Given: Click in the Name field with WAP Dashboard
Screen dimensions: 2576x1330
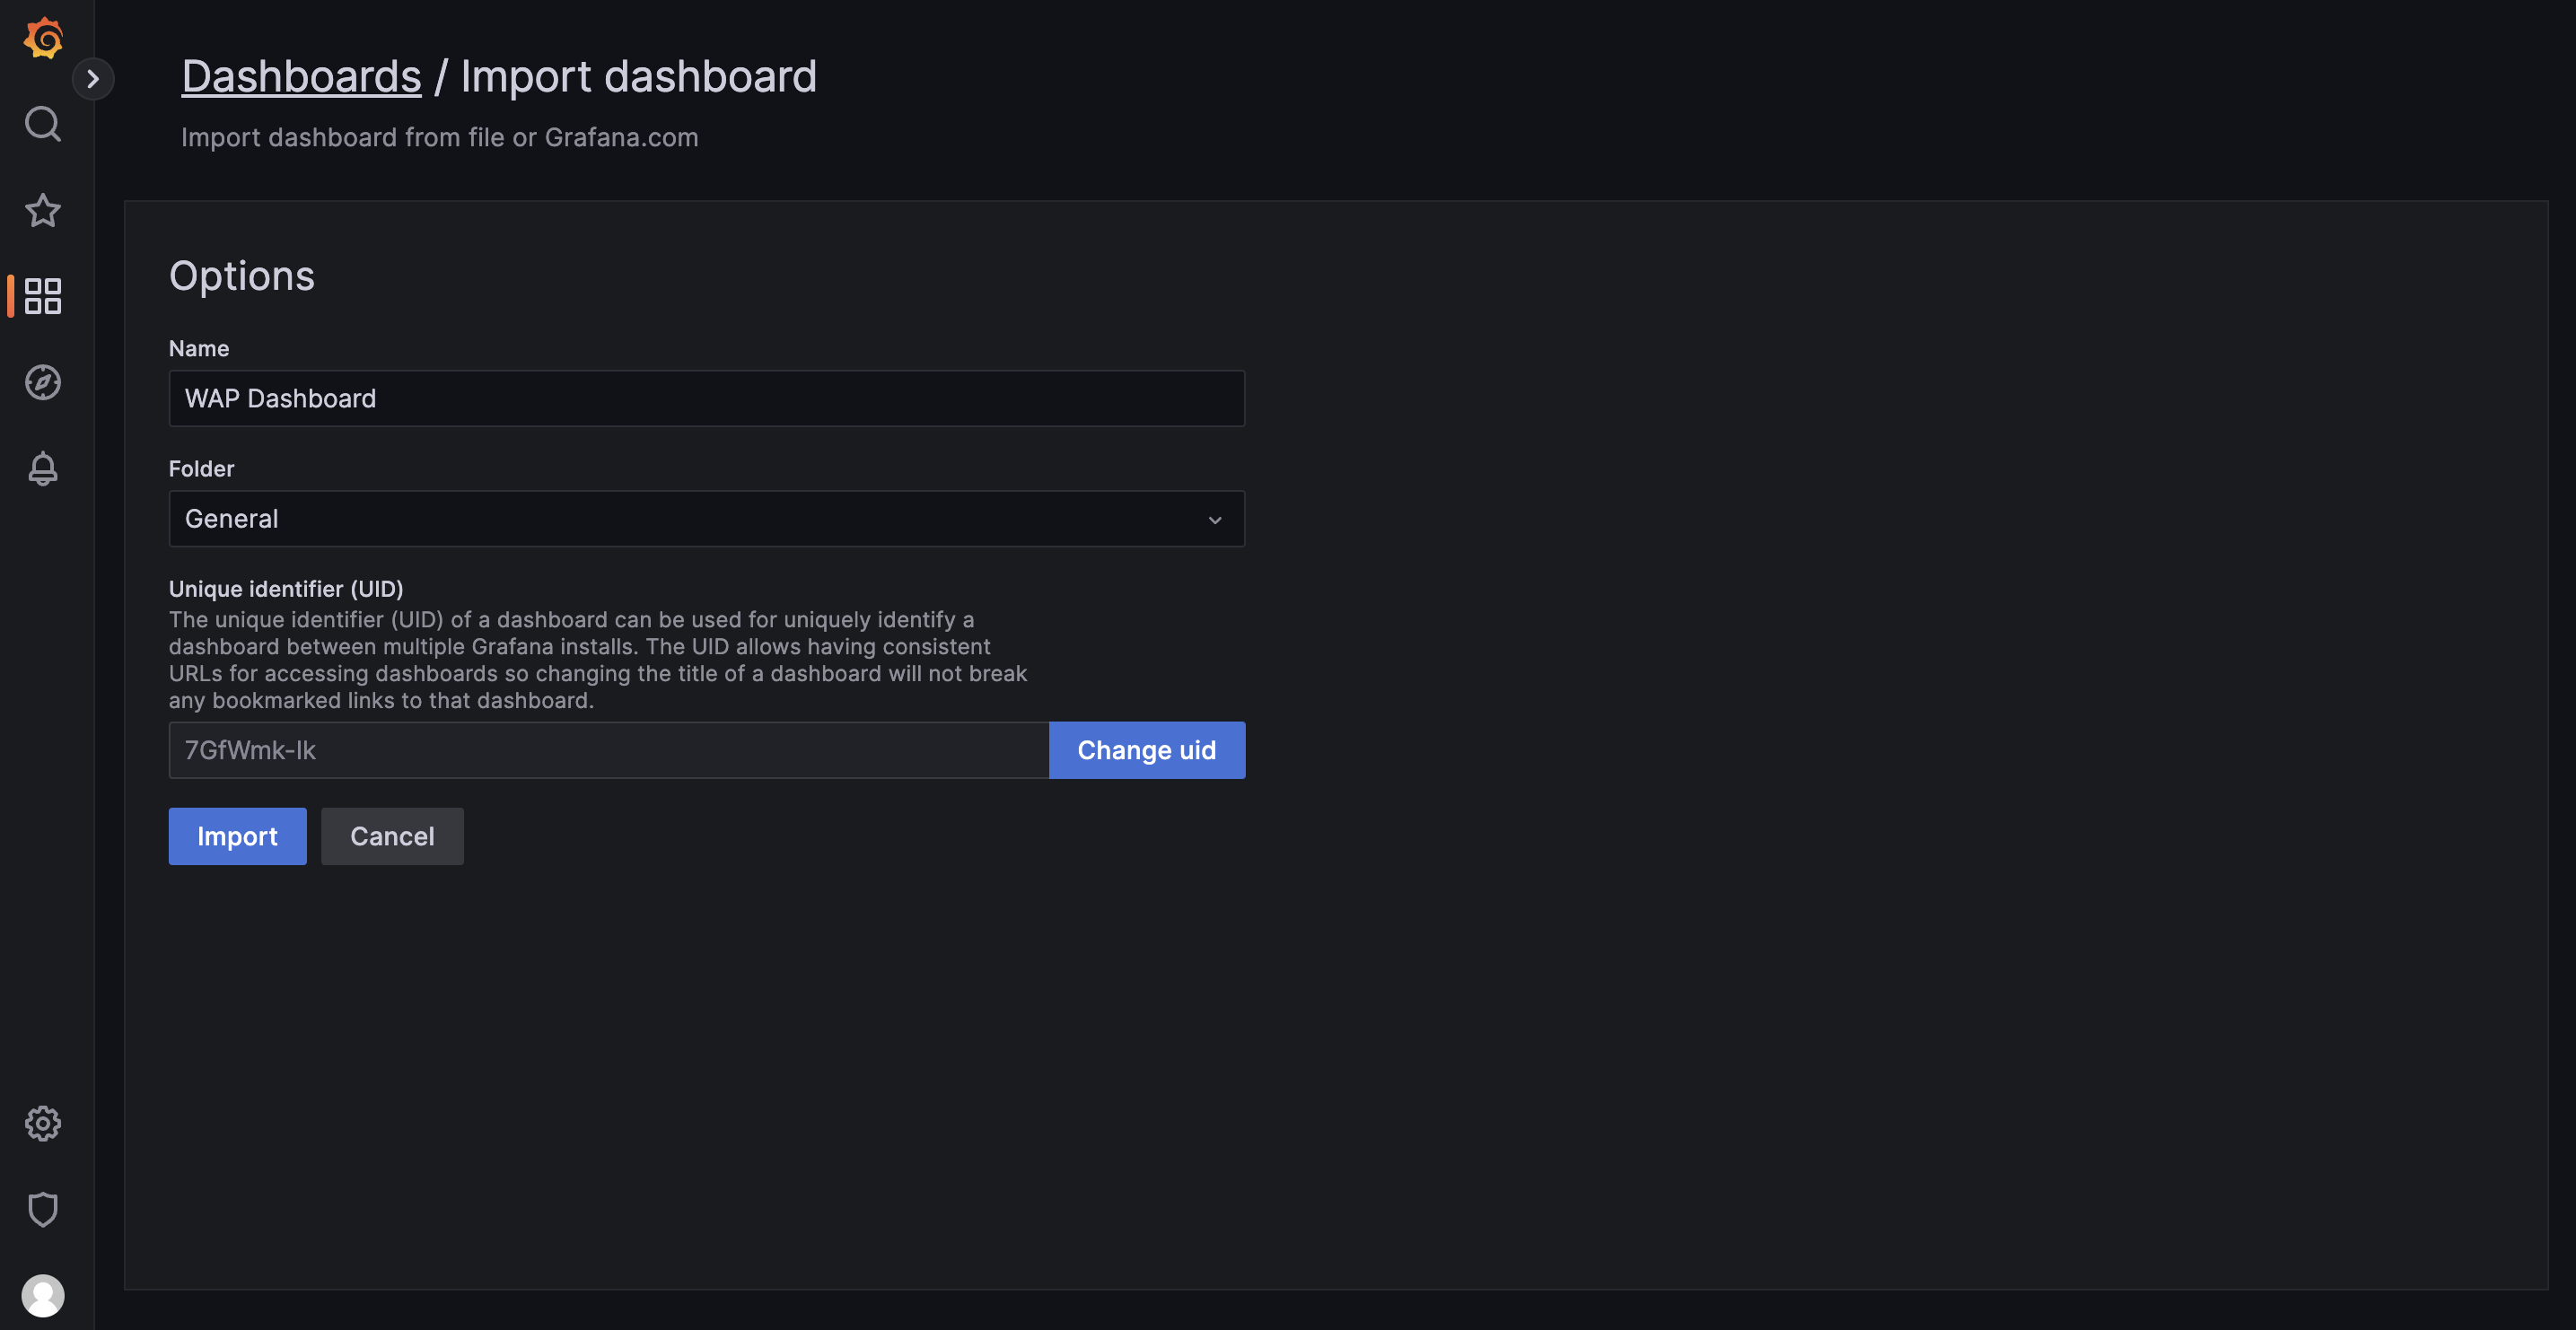Looking at the screenshot, I should coord(706,399).
